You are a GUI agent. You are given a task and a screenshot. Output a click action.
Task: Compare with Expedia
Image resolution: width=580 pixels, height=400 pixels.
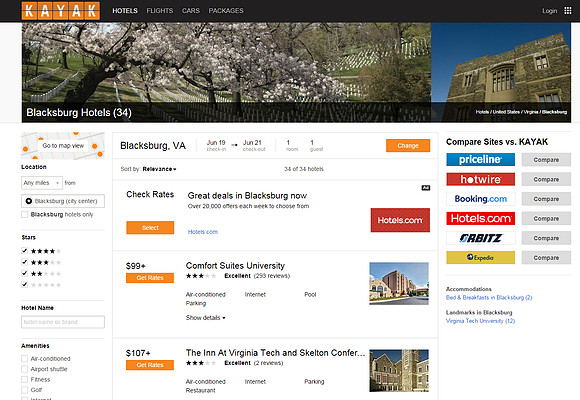[x=546, y=258]
